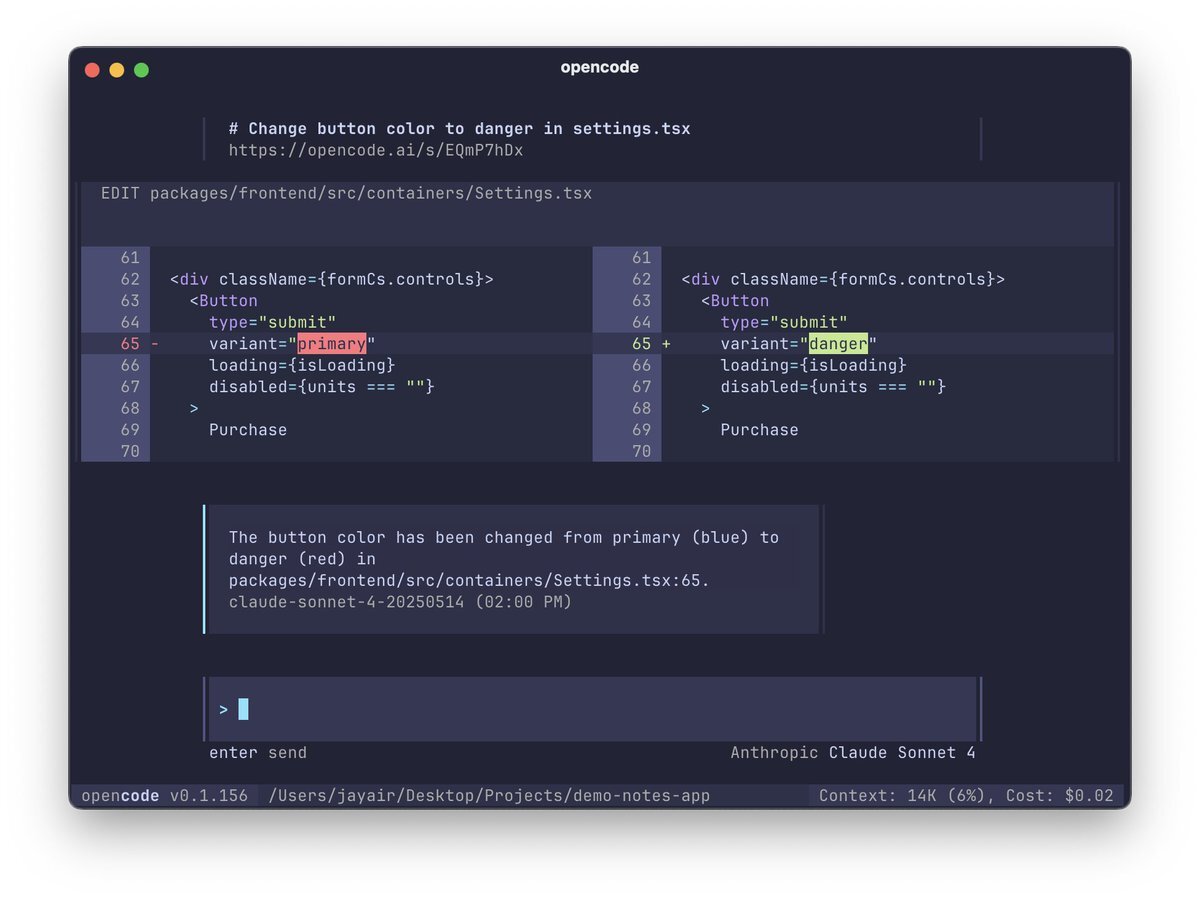Click disabled={units === ""} in left pane

click(322, 387)
